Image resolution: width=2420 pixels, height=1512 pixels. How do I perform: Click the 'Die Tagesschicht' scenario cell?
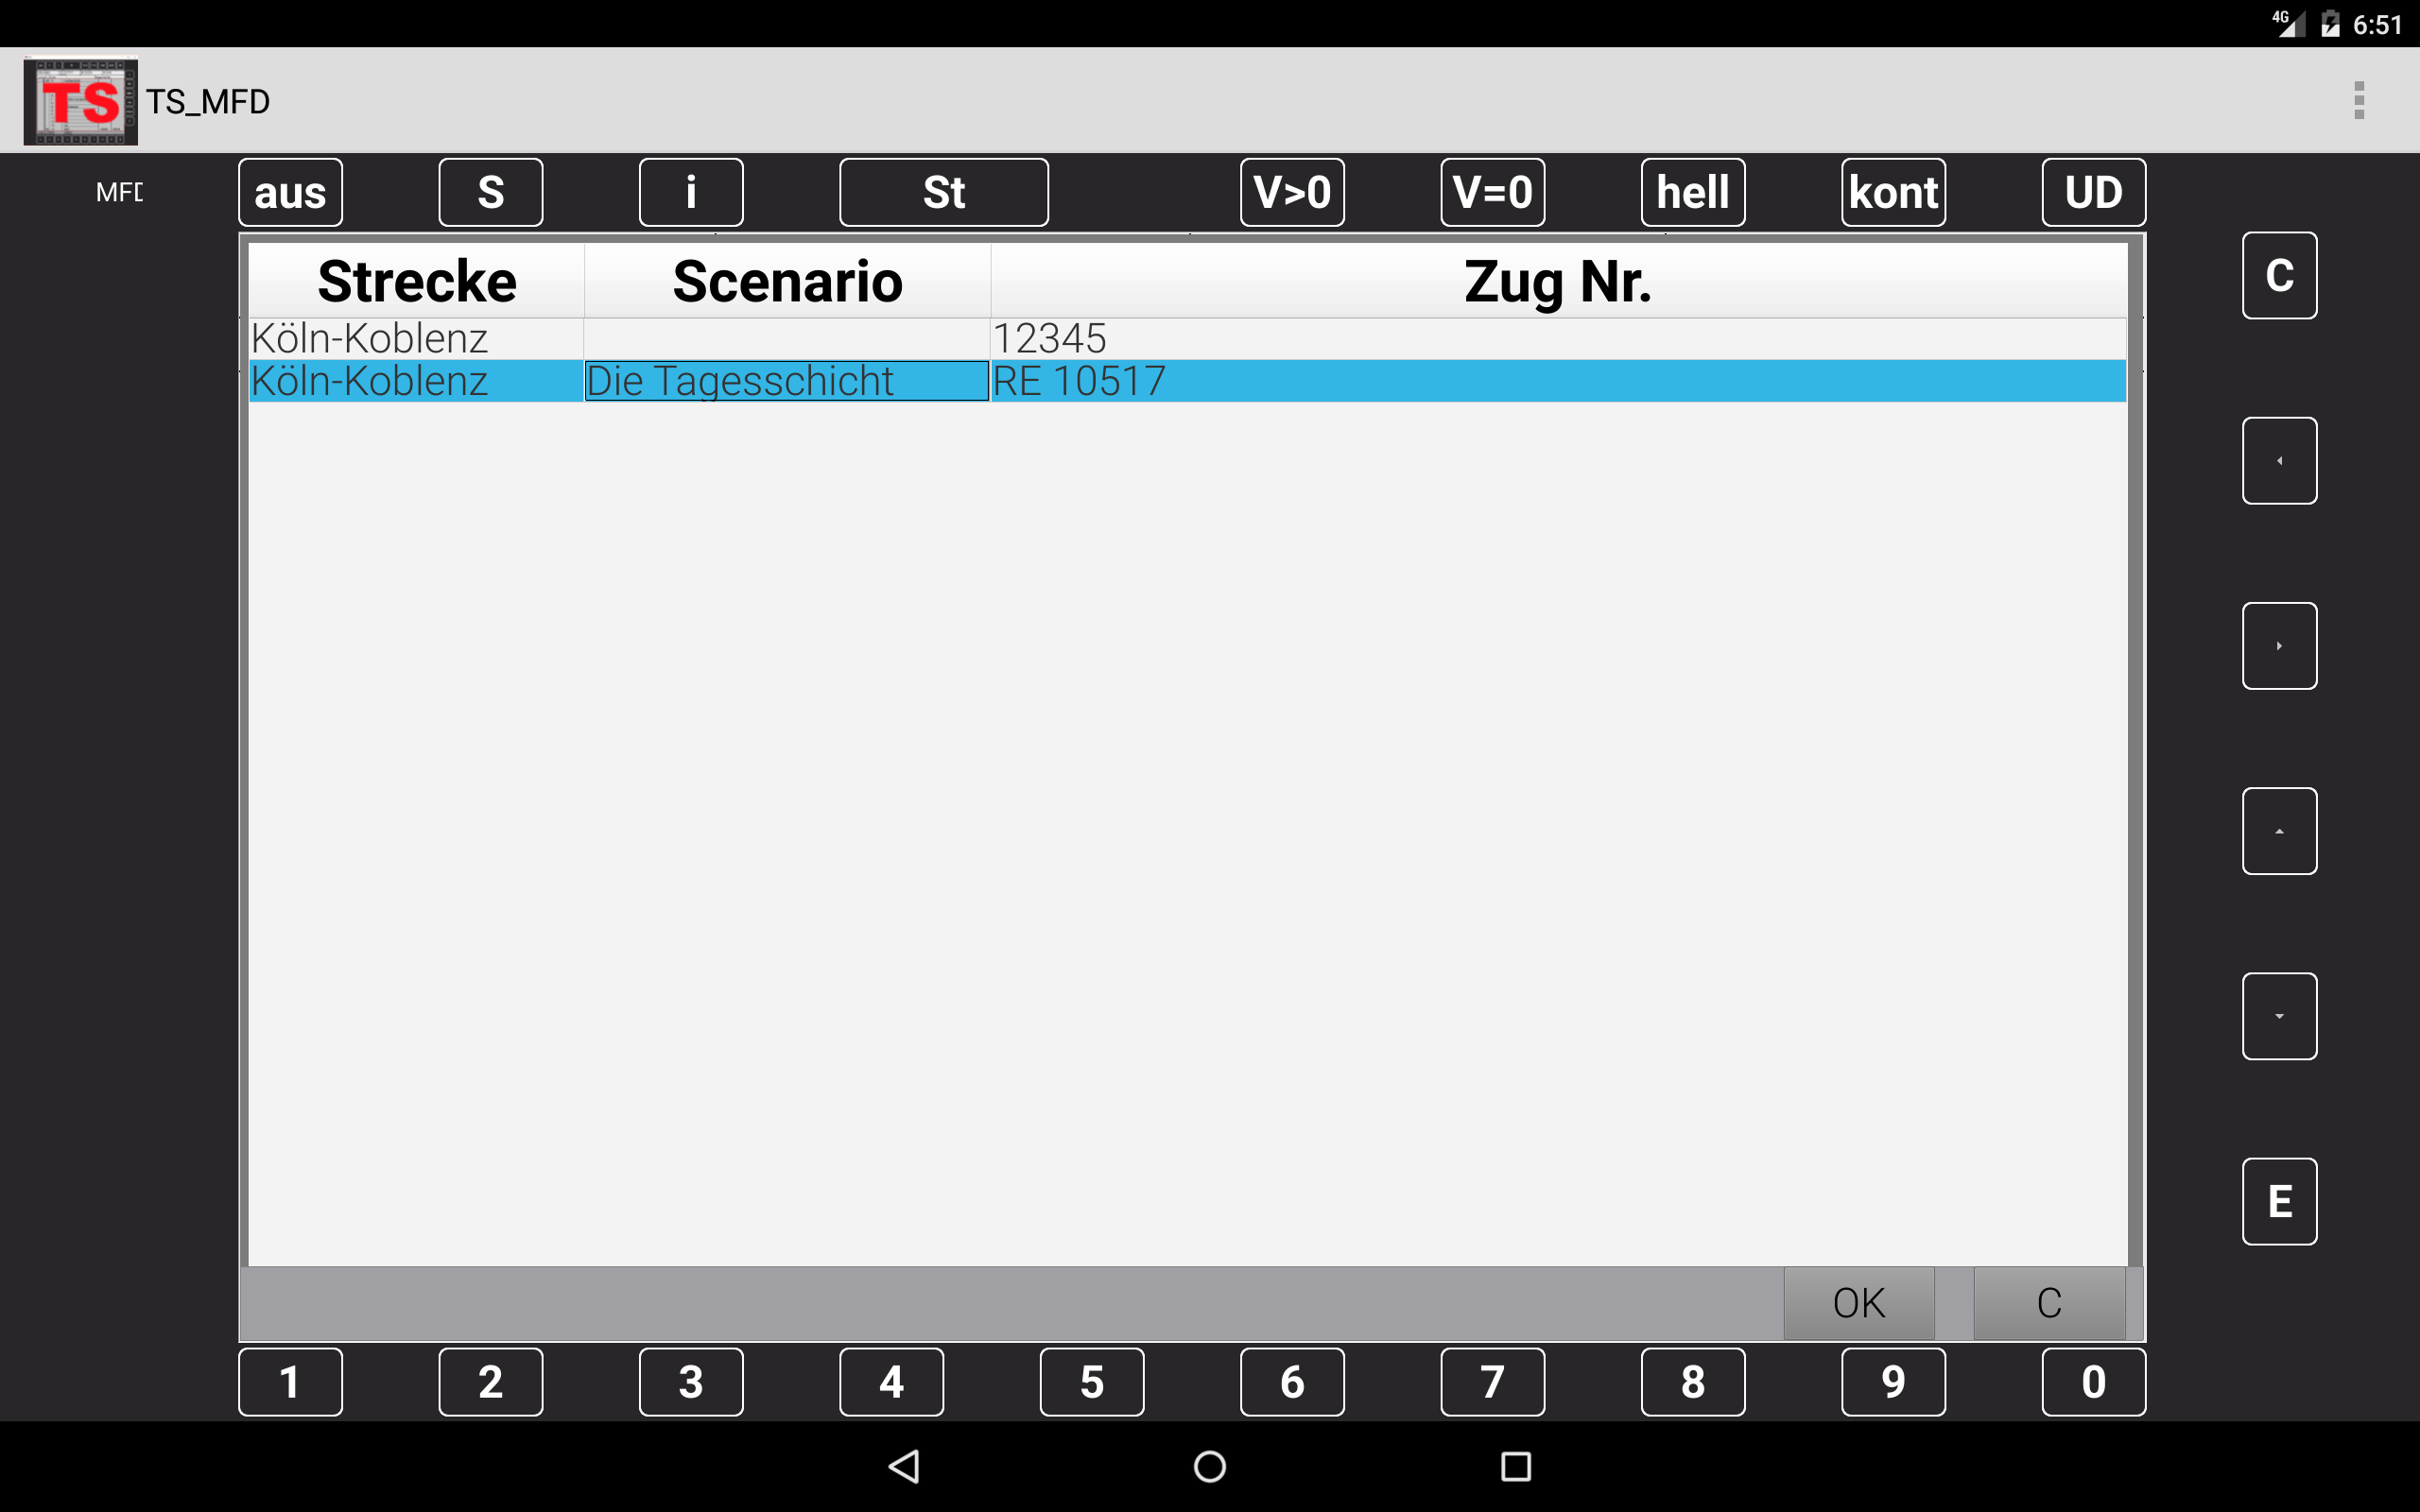(x=786, y=381)
